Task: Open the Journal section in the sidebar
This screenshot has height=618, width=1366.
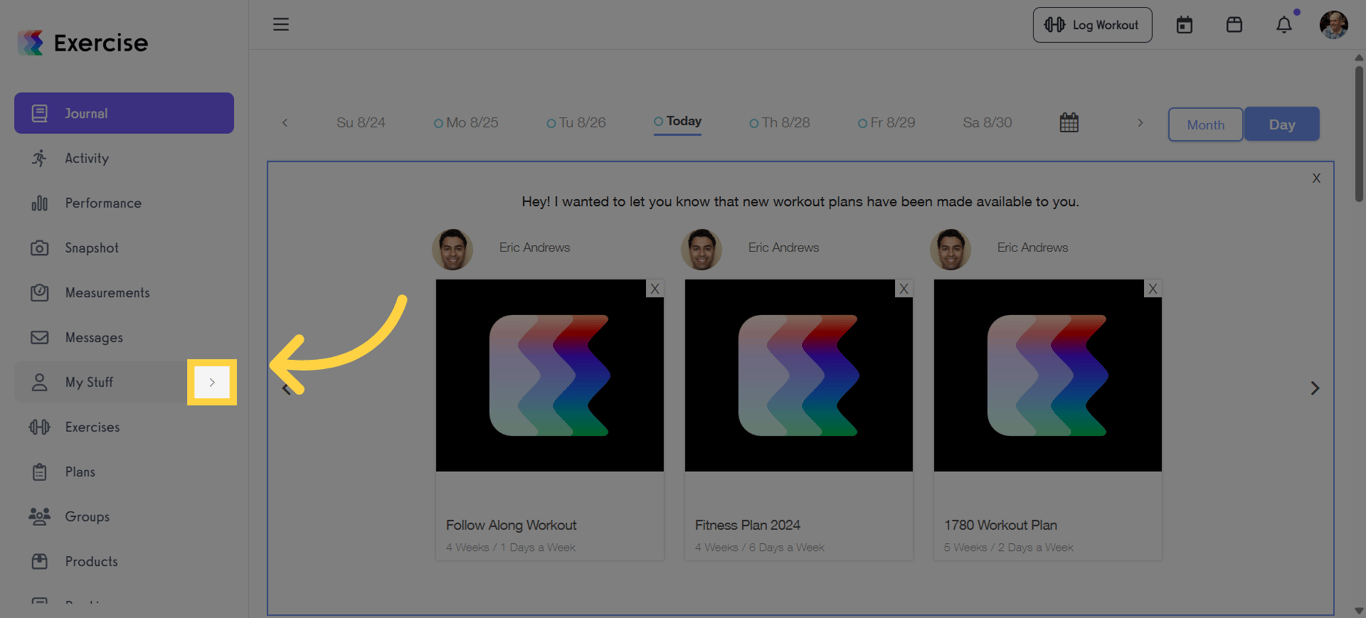Action: click(87, 113)
